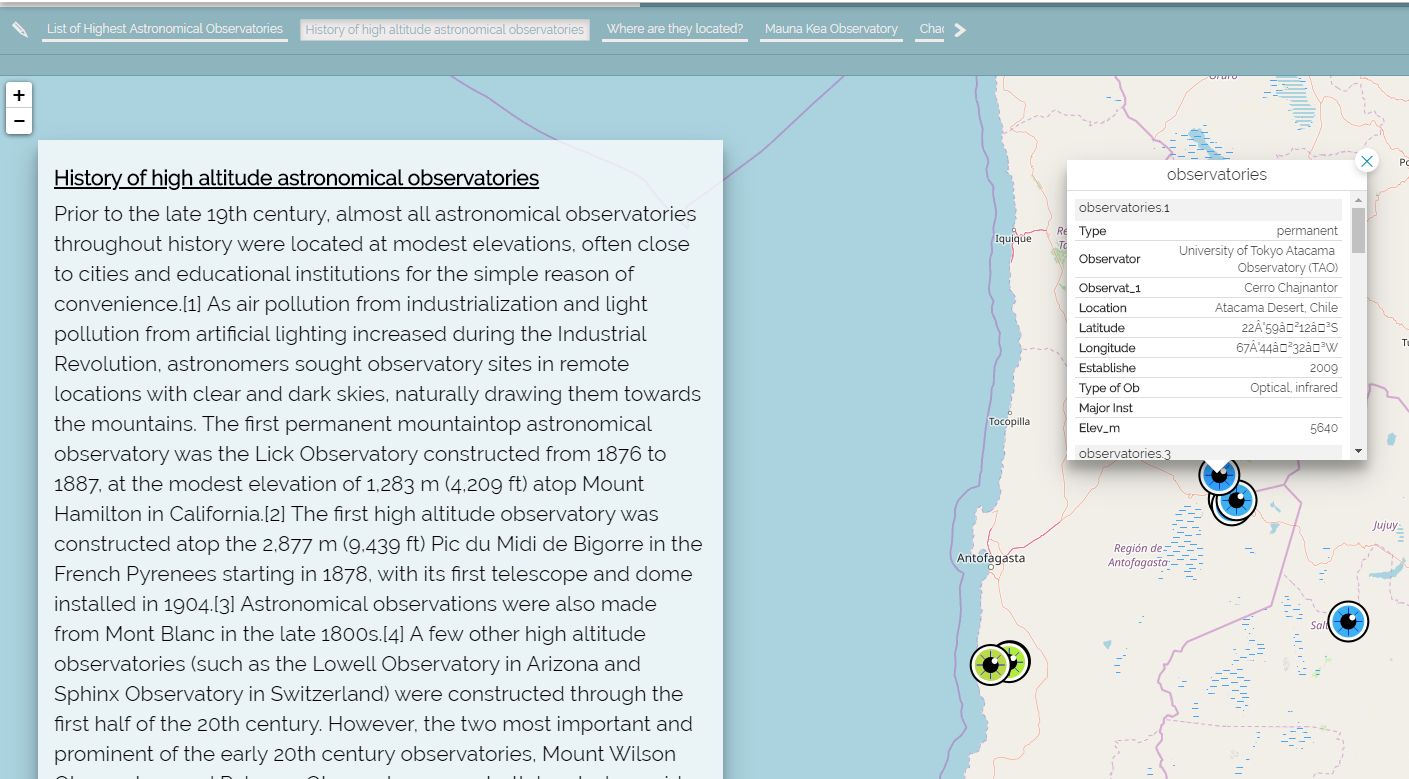Click the popup scrollbar down arrow

pyautogui.click(x=1358, y=451)
